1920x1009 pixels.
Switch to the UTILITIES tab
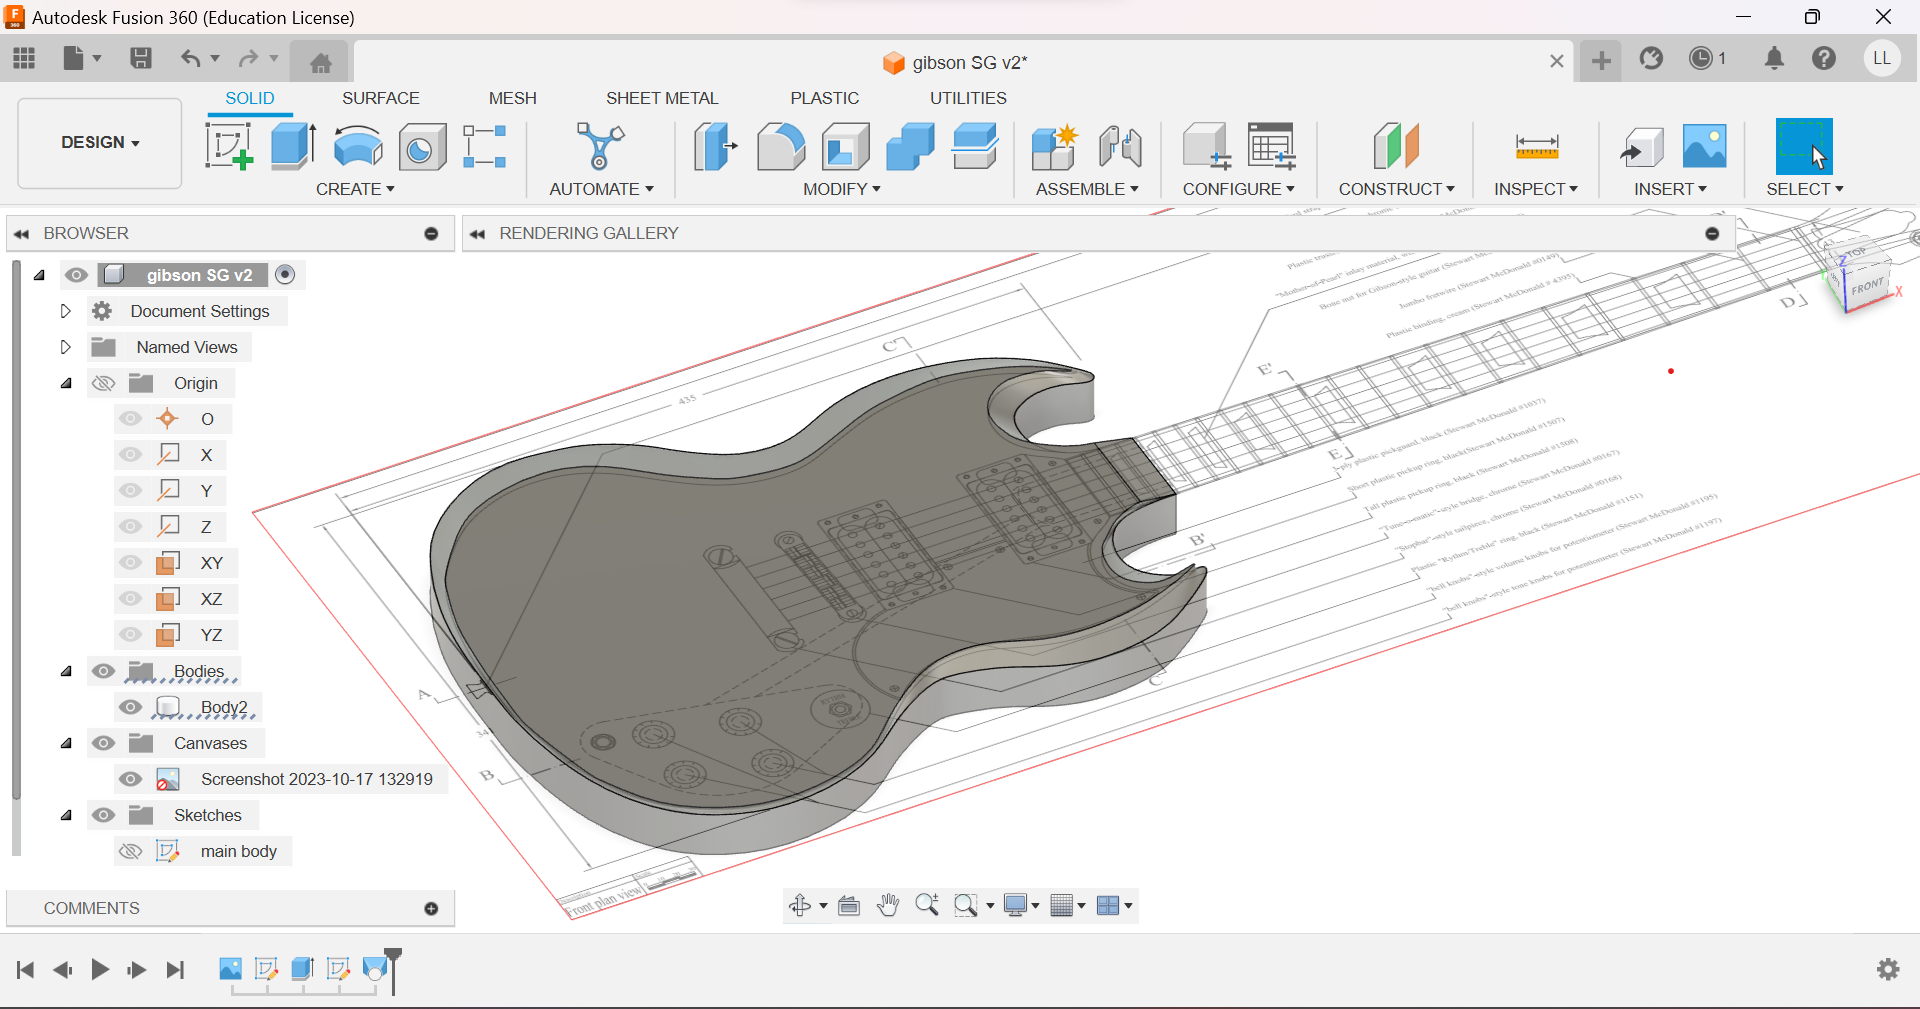click(x=968, y=98)
